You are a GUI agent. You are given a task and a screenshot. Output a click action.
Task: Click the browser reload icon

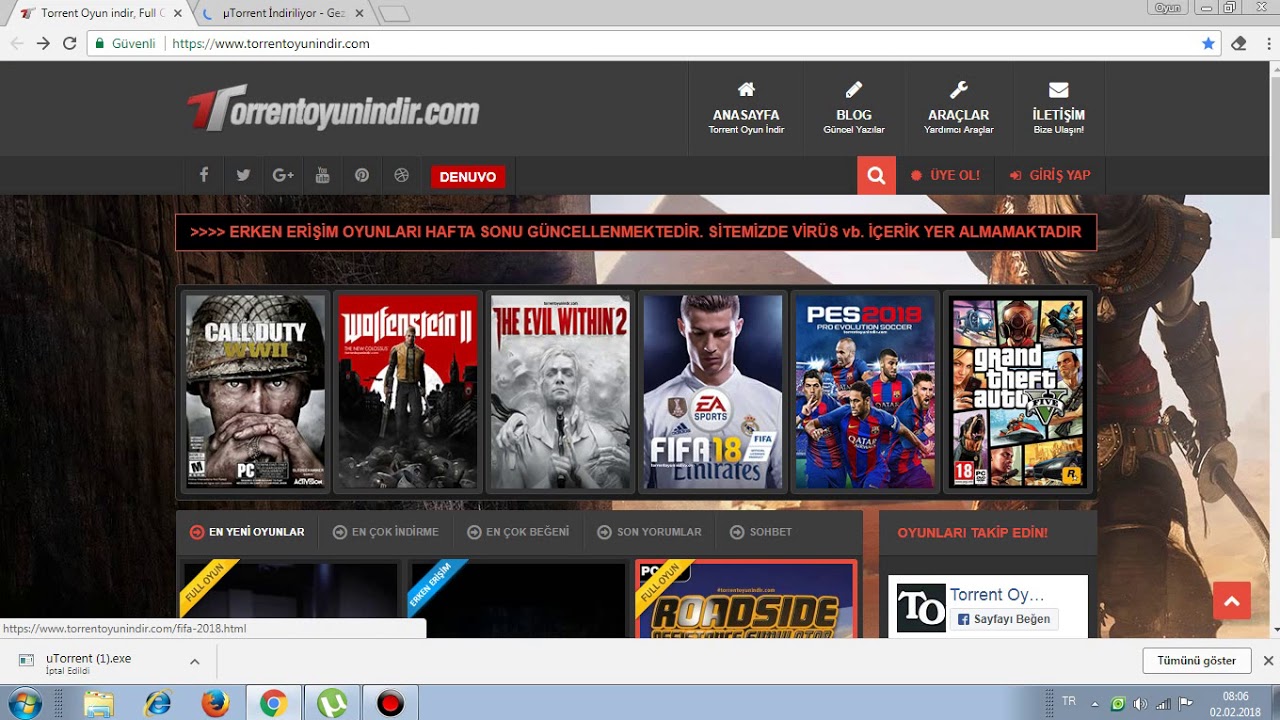69,43
